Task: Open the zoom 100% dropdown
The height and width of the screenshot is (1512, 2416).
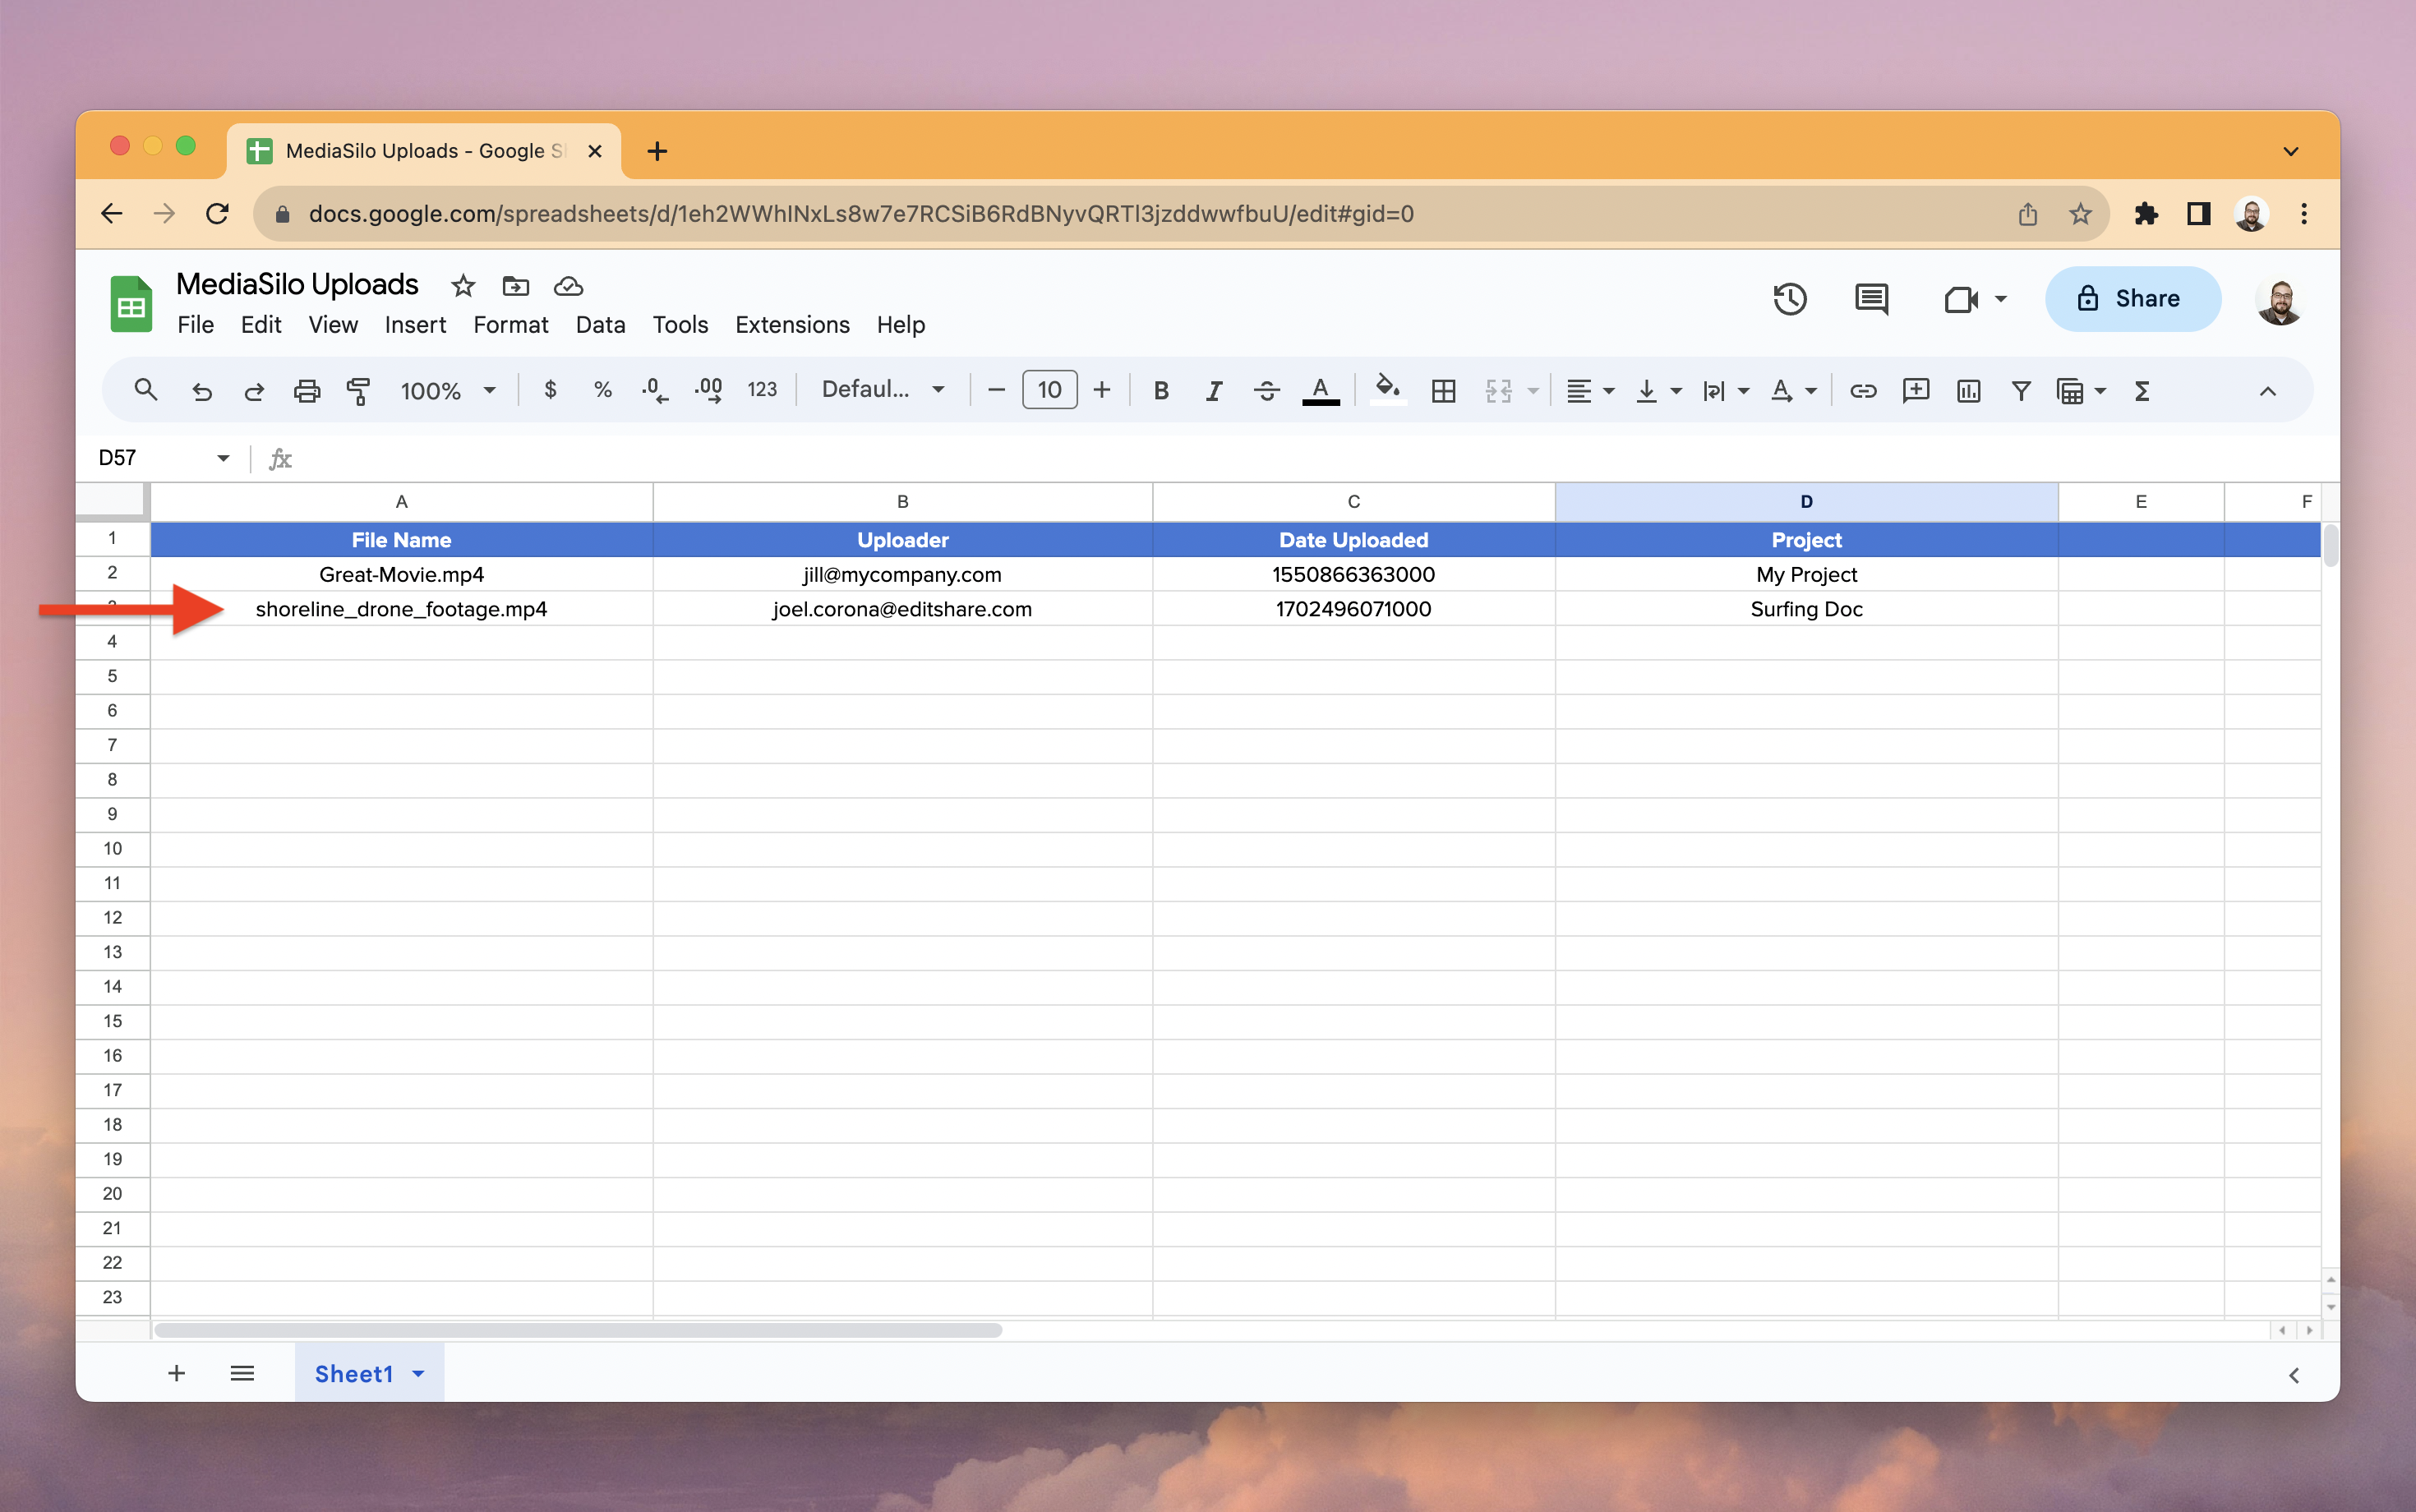Action: pos(448,391)
